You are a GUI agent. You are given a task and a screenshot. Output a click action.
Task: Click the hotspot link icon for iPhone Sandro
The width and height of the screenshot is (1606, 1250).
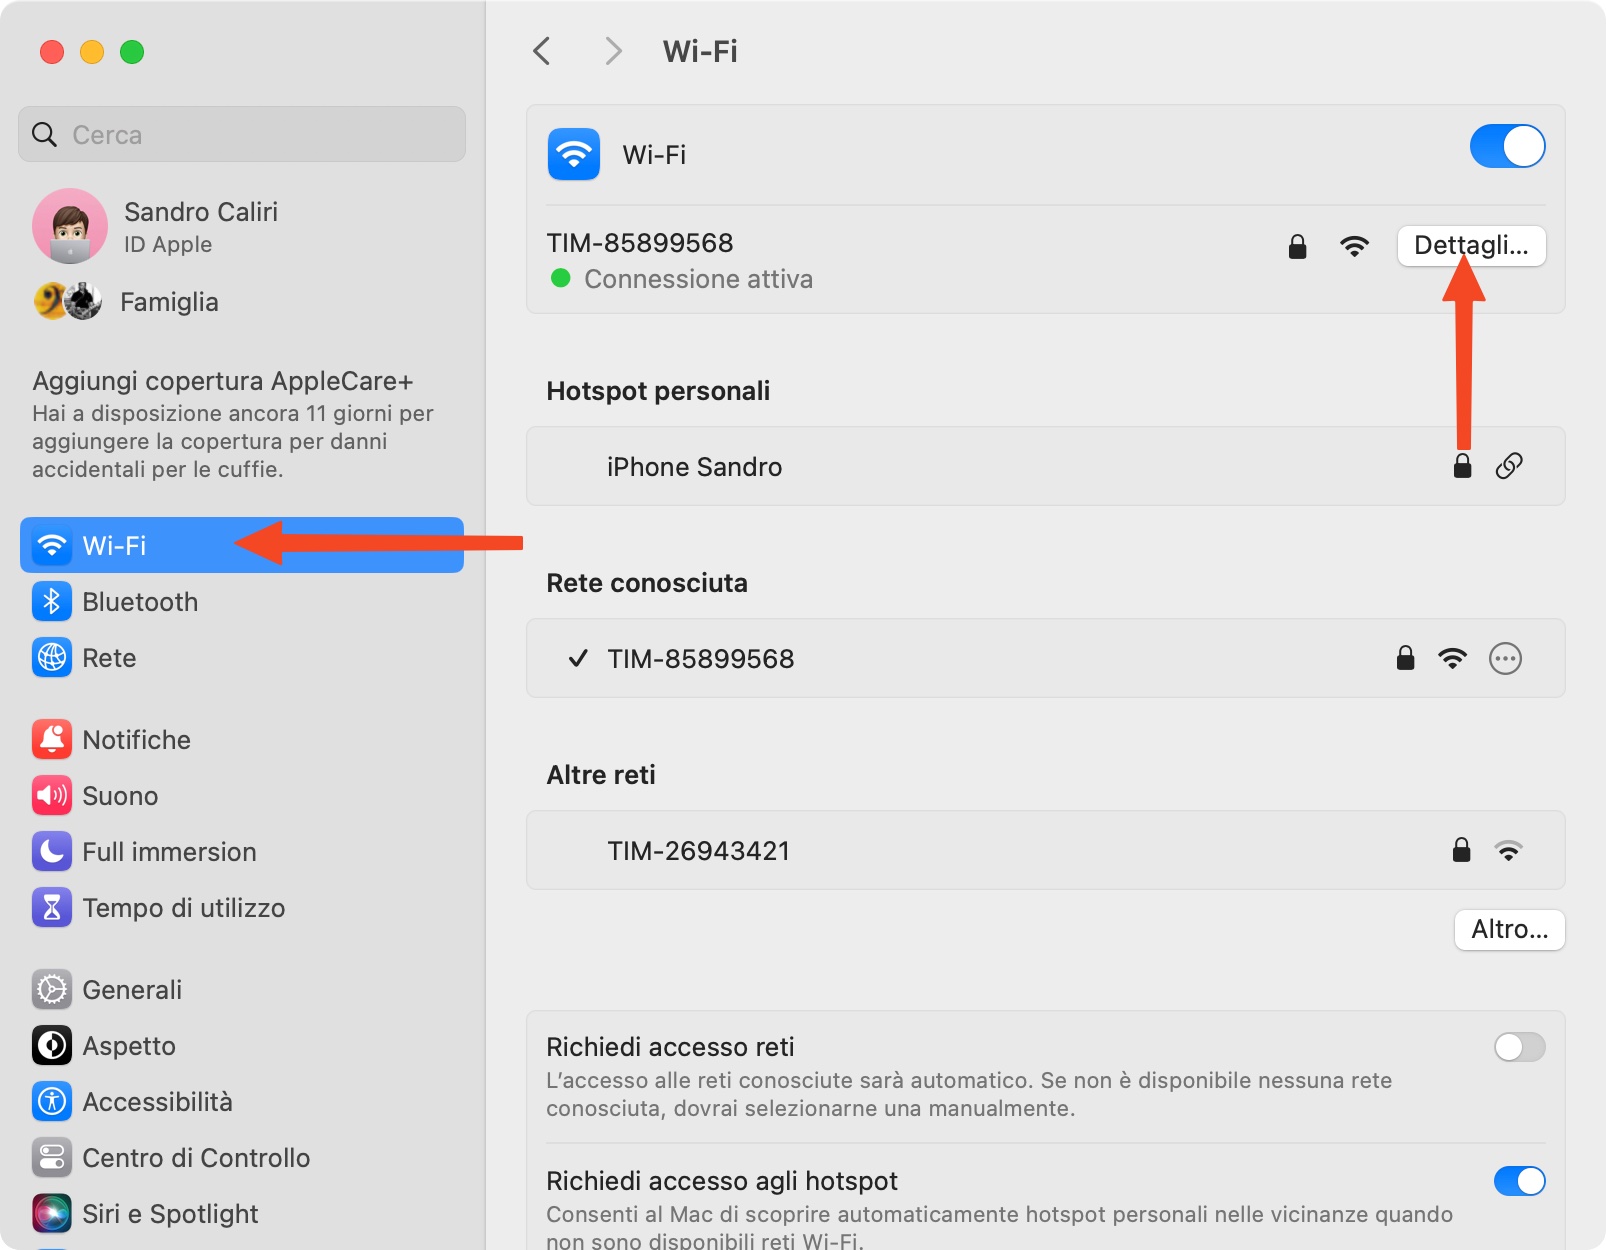click(1509, 465)
